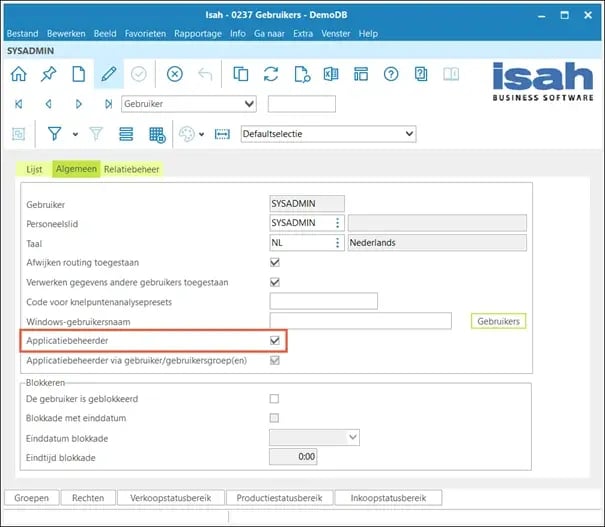Open the Favorieten menu
Screen dimensions: 605x527
[x=145, y=34]
